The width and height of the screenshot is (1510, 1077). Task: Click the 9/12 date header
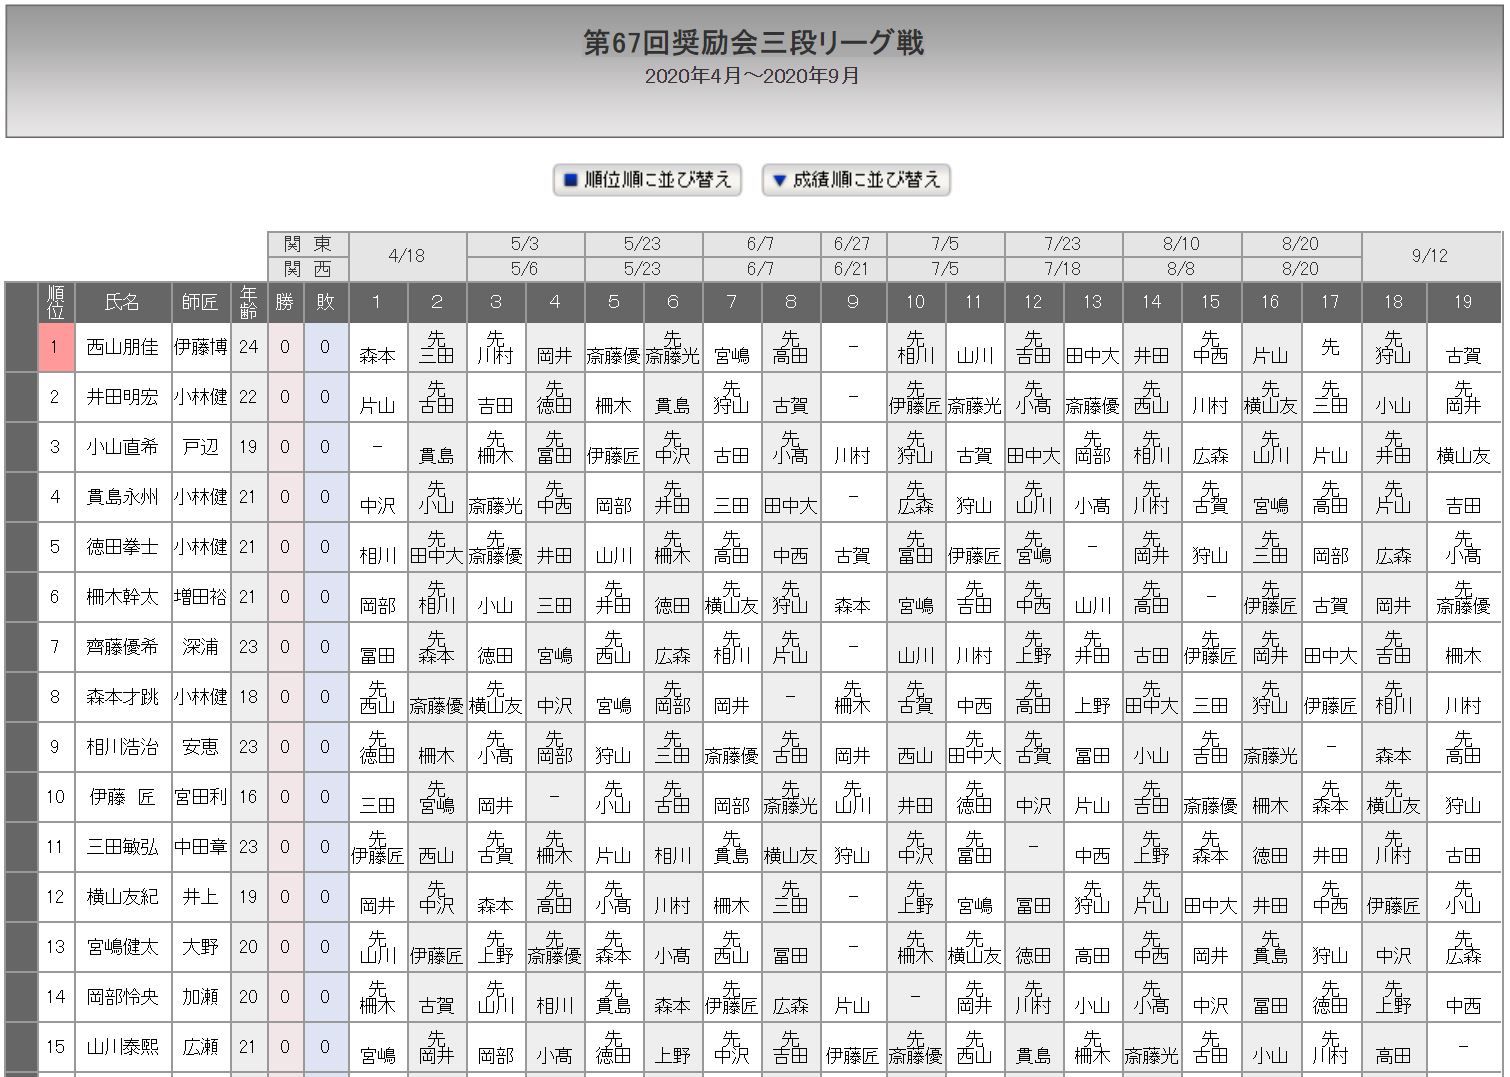pyautogui.click(x=1430, y=256)
